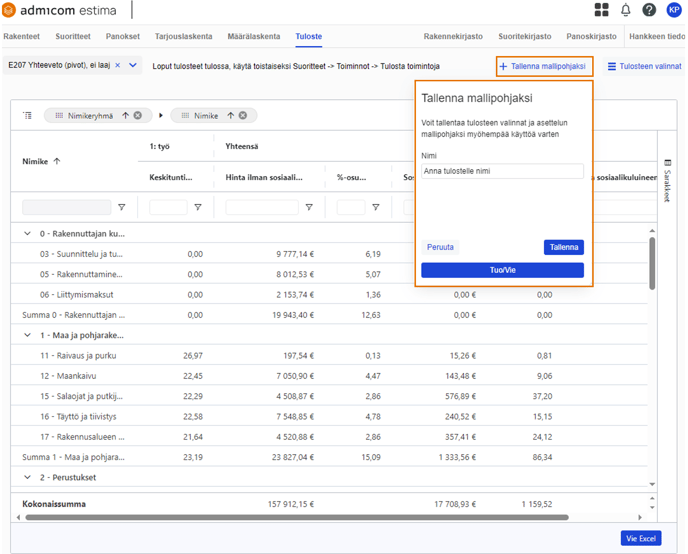688x554 pixels.
Task: Open Hankkeen tiedot tab
Action: (x=657, y=36)
